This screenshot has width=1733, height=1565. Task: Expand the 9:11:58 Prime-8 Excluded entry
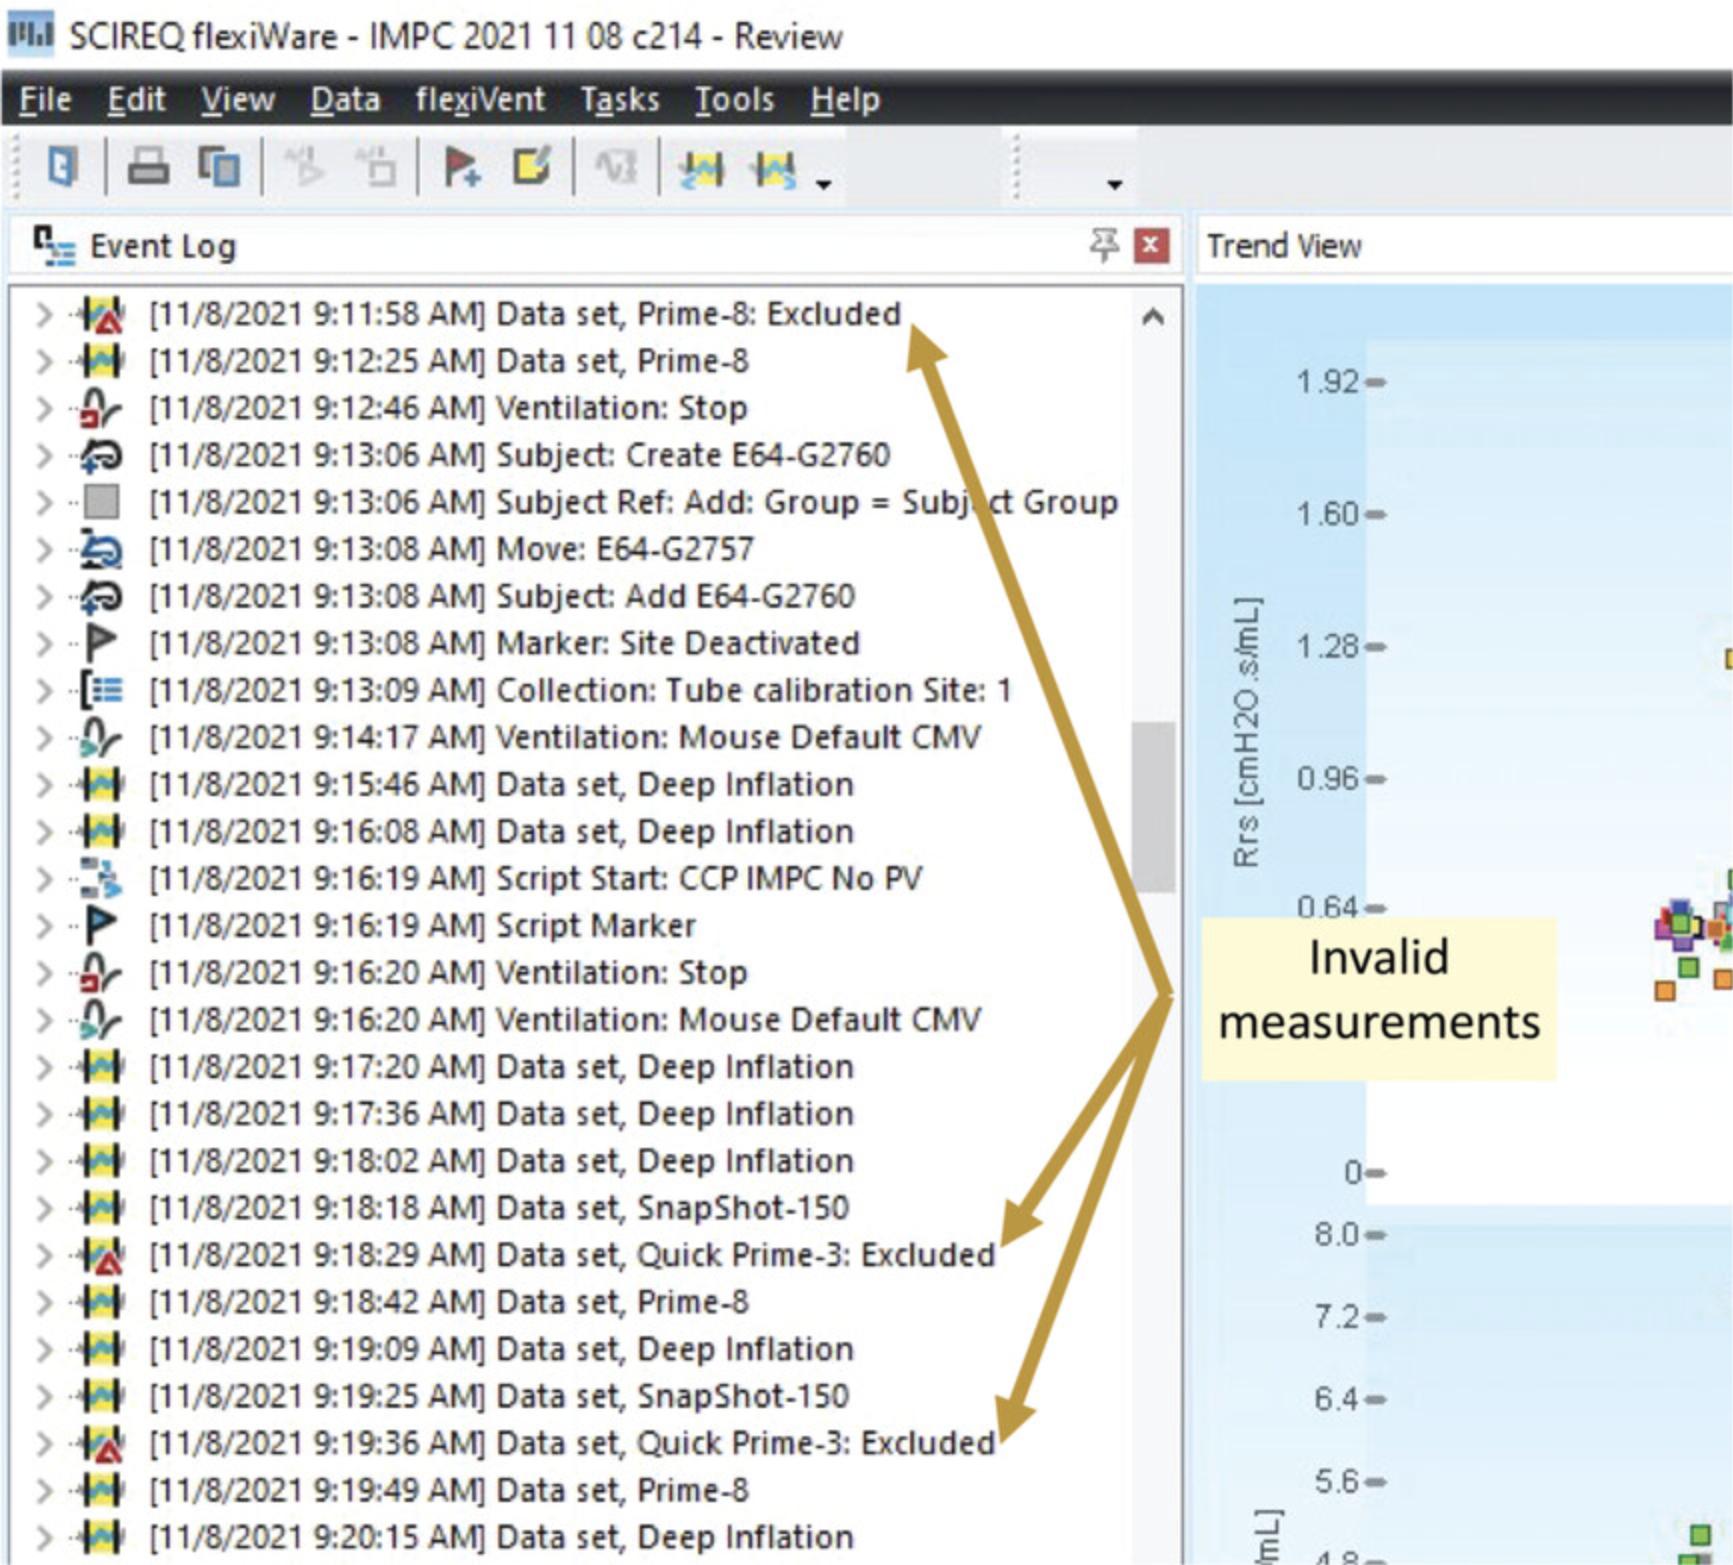[x=43, y=314]
